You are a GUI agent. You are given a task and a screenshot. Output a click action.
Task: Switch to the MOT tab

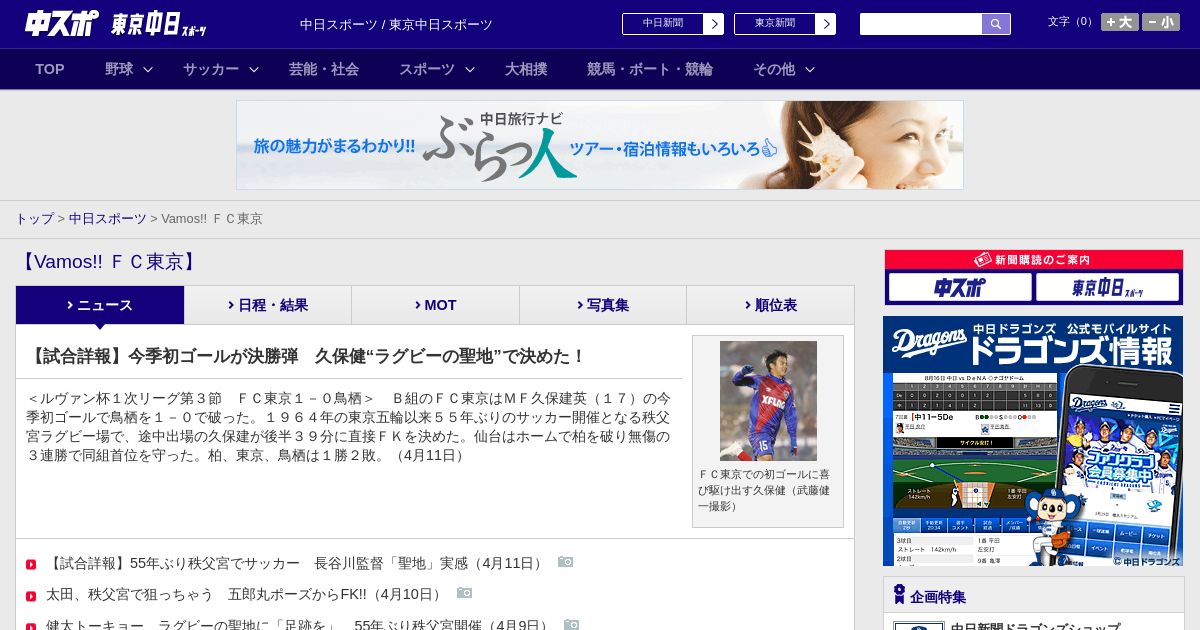click(x=435, y=305)
